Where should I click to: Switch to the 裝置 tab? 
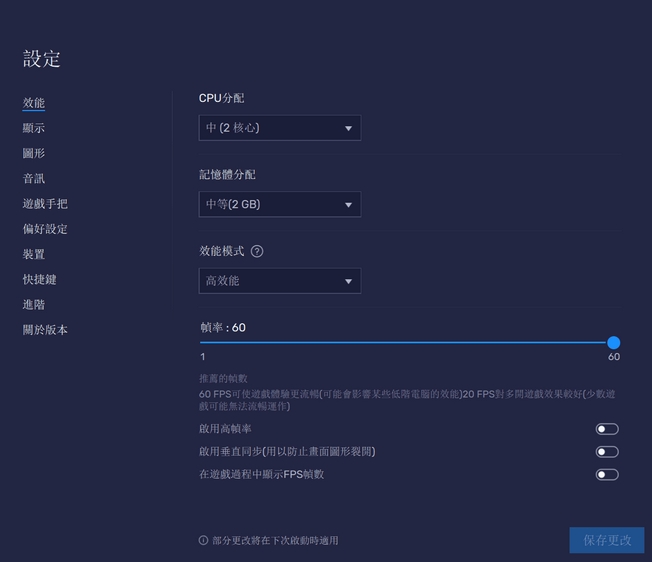click(x=34, y=254)
